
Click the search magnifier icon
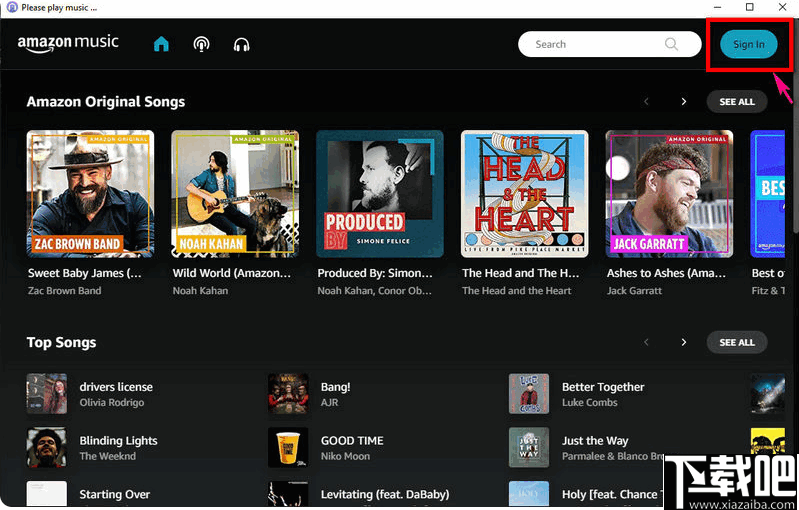pyautogui.click(x=672, y=44)
